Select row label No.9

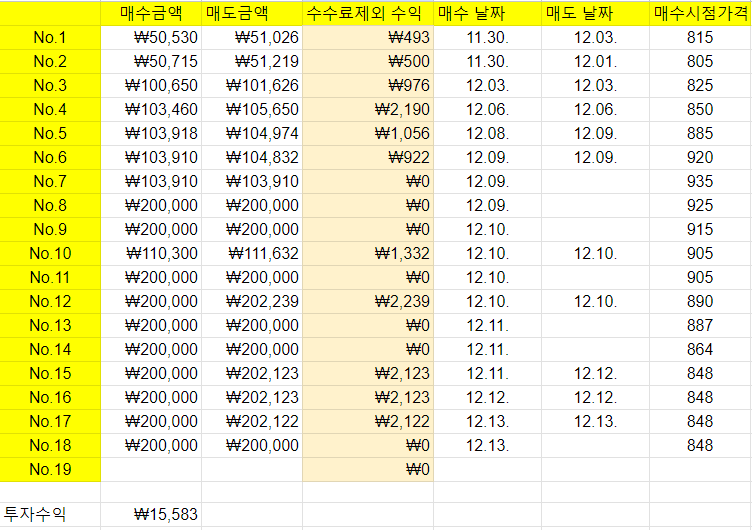(50, 229)
